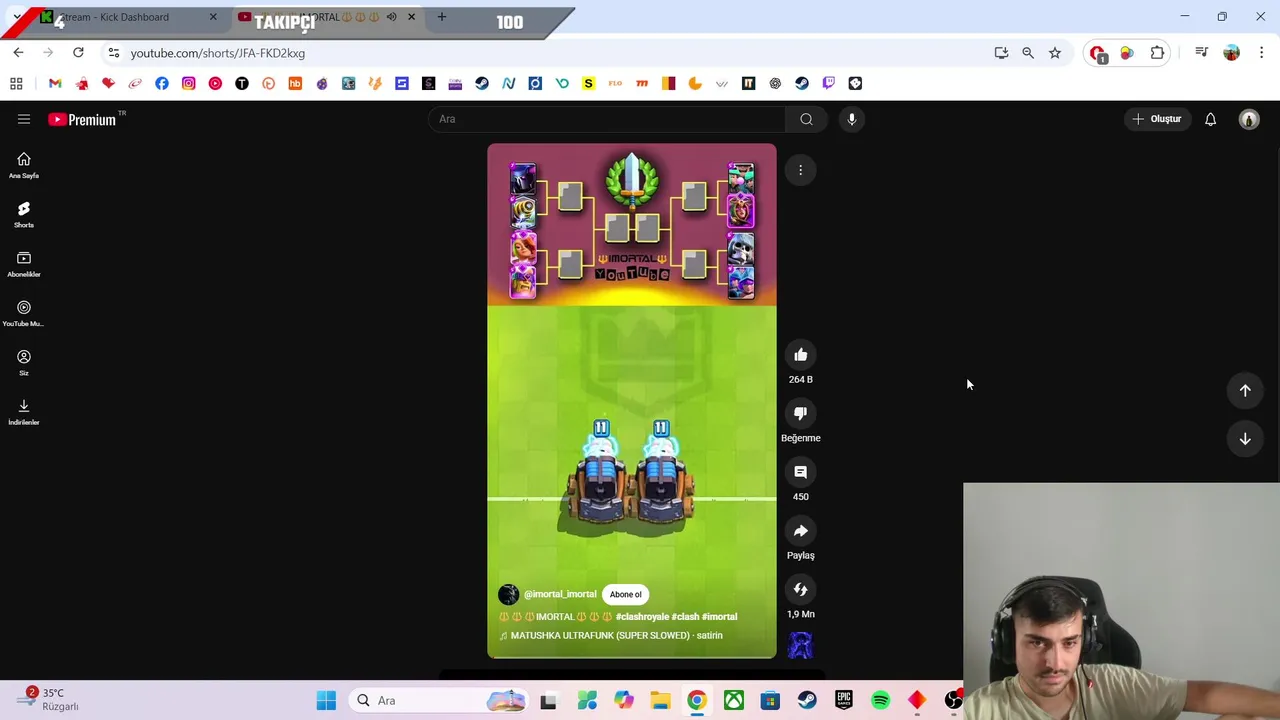
Task: Open the YouTube account avatar menu
Action: 1249,119
